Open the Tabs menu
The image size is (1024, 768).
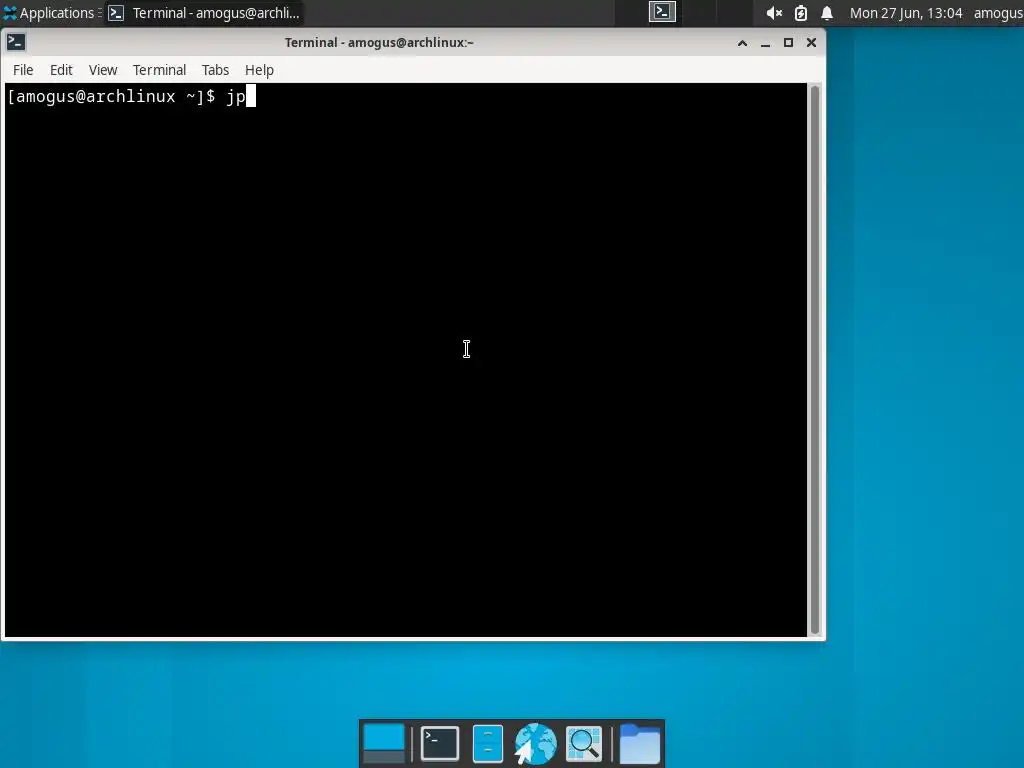(215, 70)
